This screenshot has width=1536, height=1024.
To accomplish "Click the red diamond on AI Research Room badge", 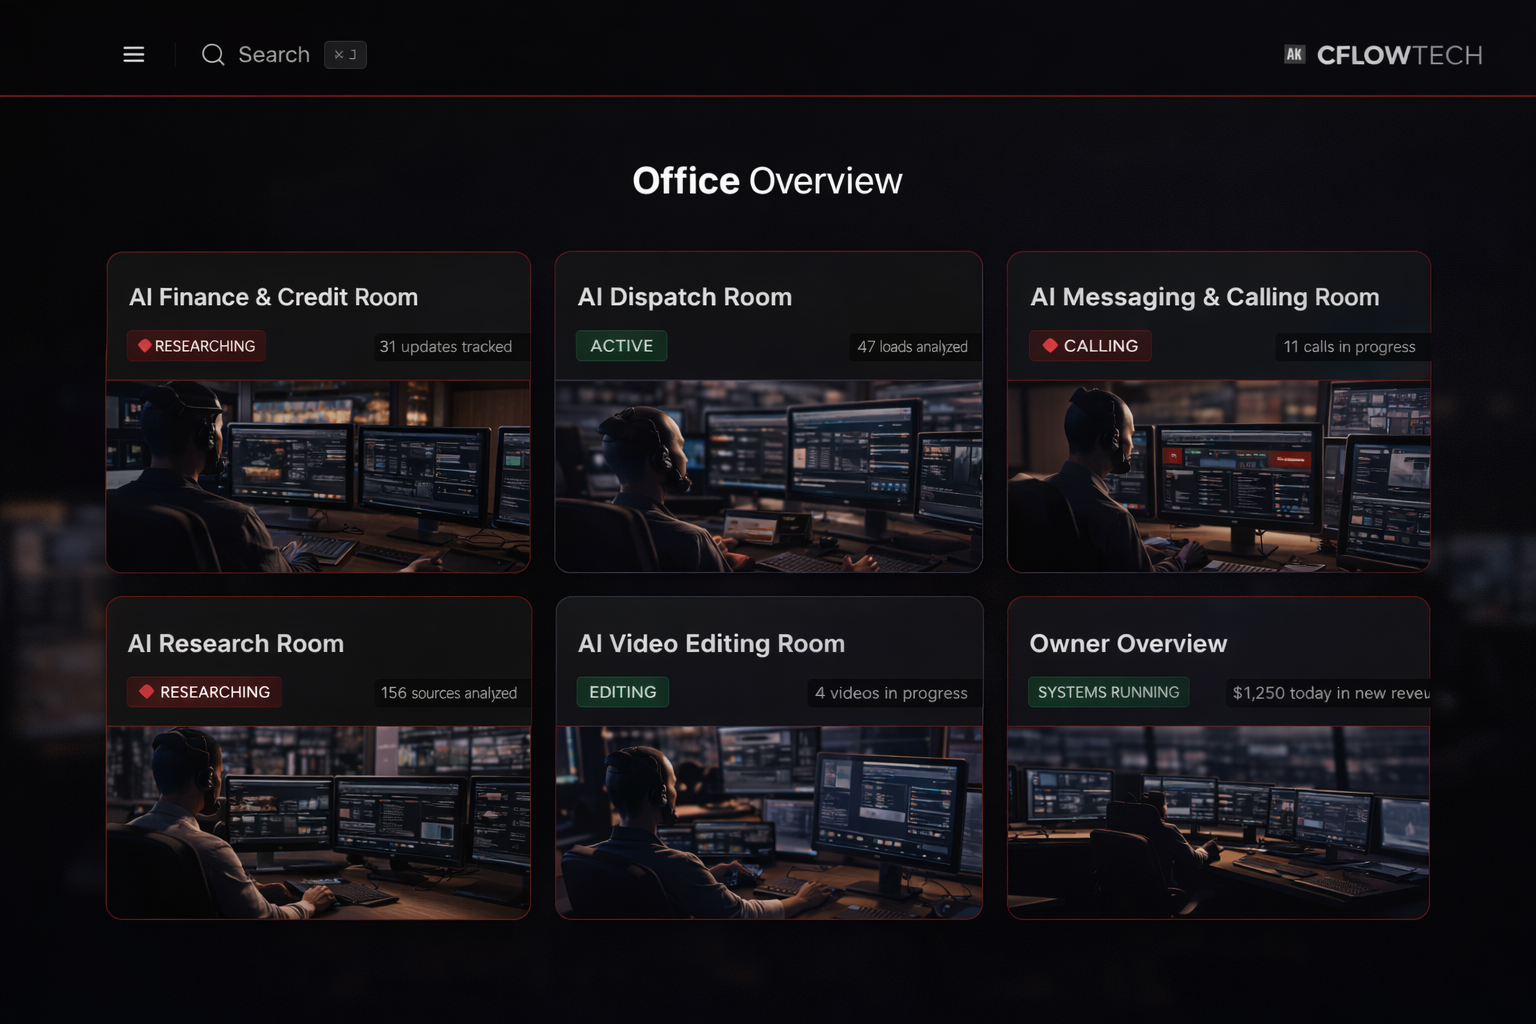I will point(144,691).
